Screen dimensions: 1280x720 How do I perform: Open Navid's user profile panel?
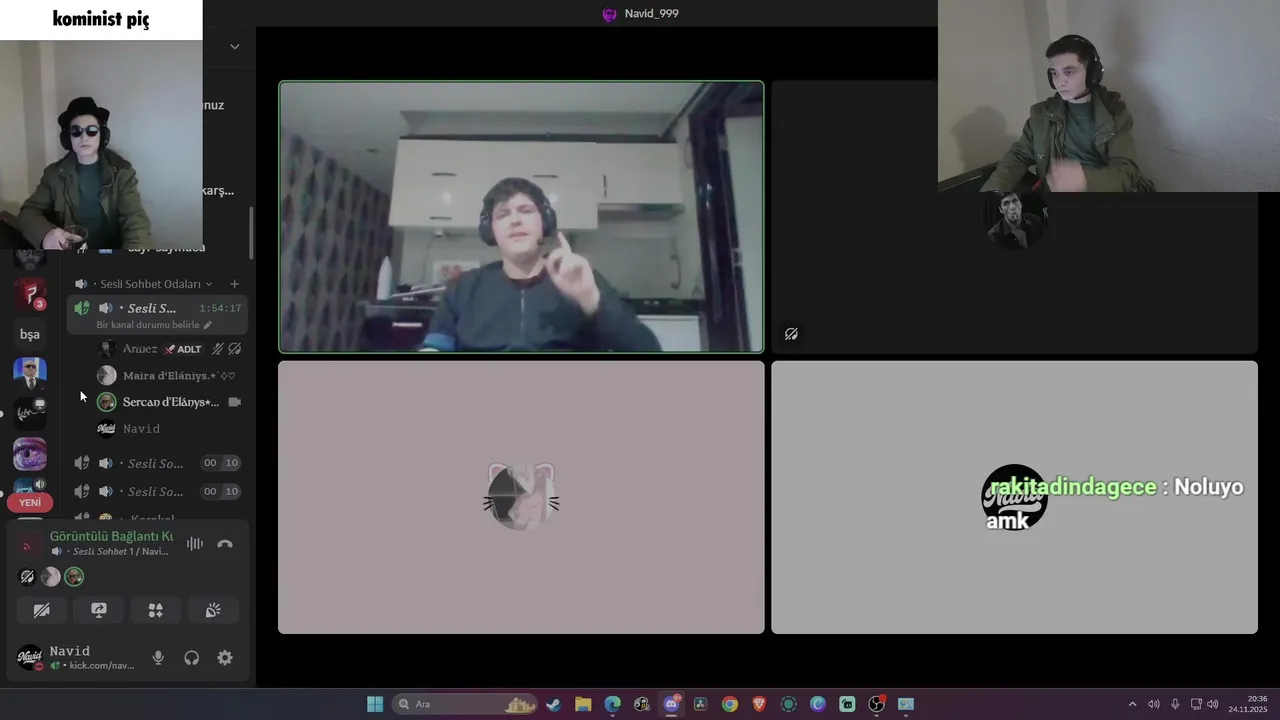(x=76, y=658)
